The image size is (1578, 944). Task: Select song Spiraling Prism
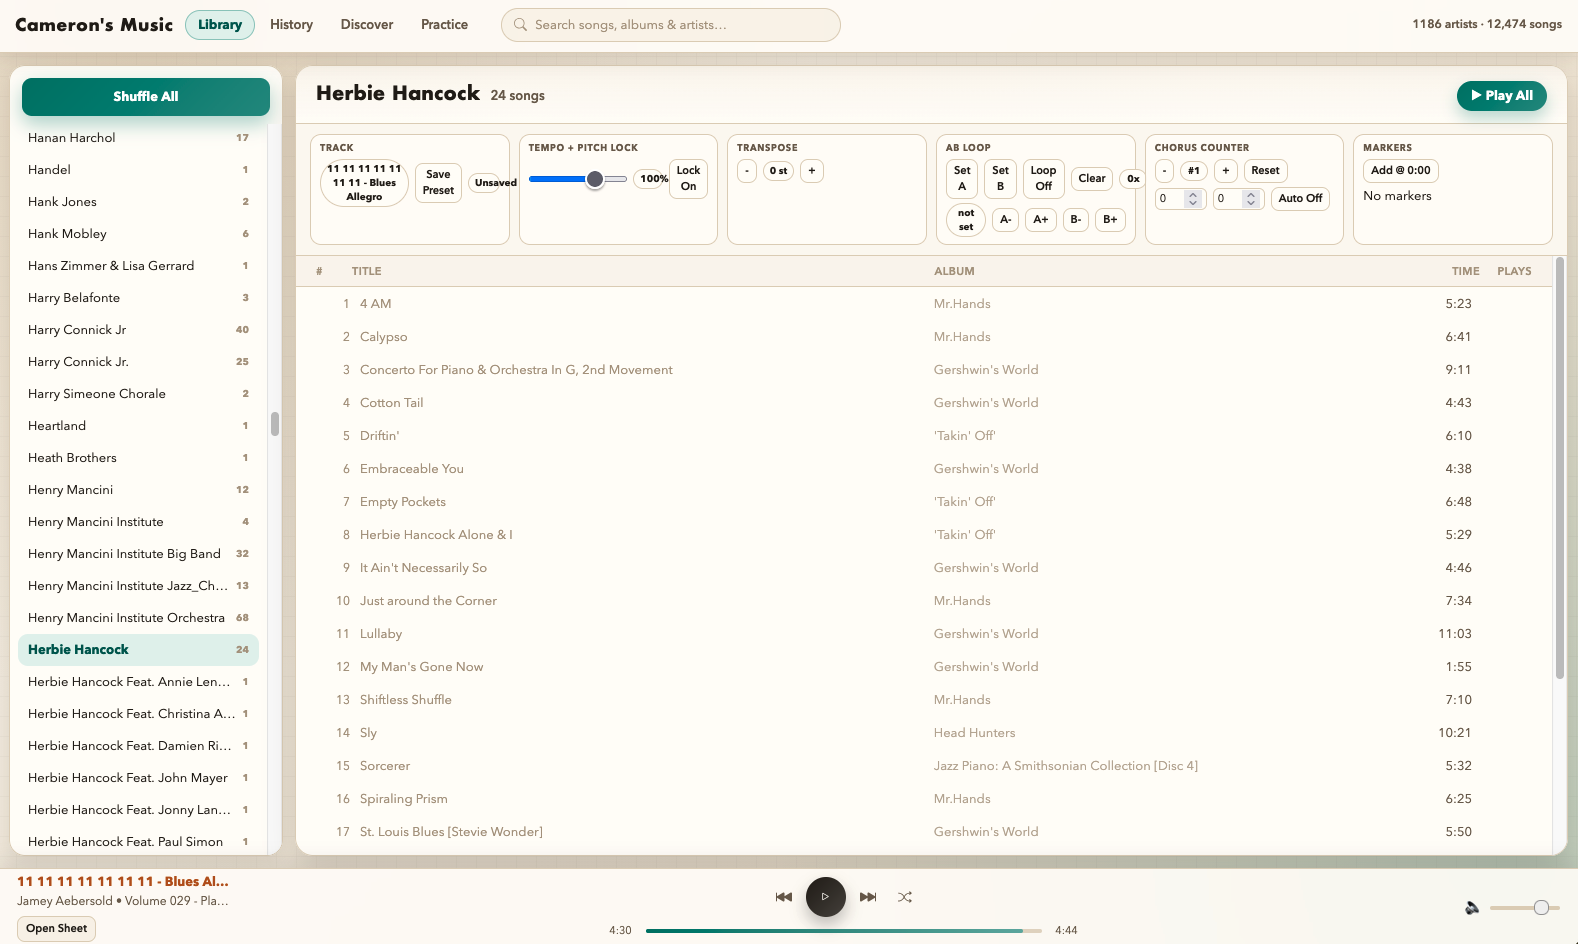click(x=926, y=799)
